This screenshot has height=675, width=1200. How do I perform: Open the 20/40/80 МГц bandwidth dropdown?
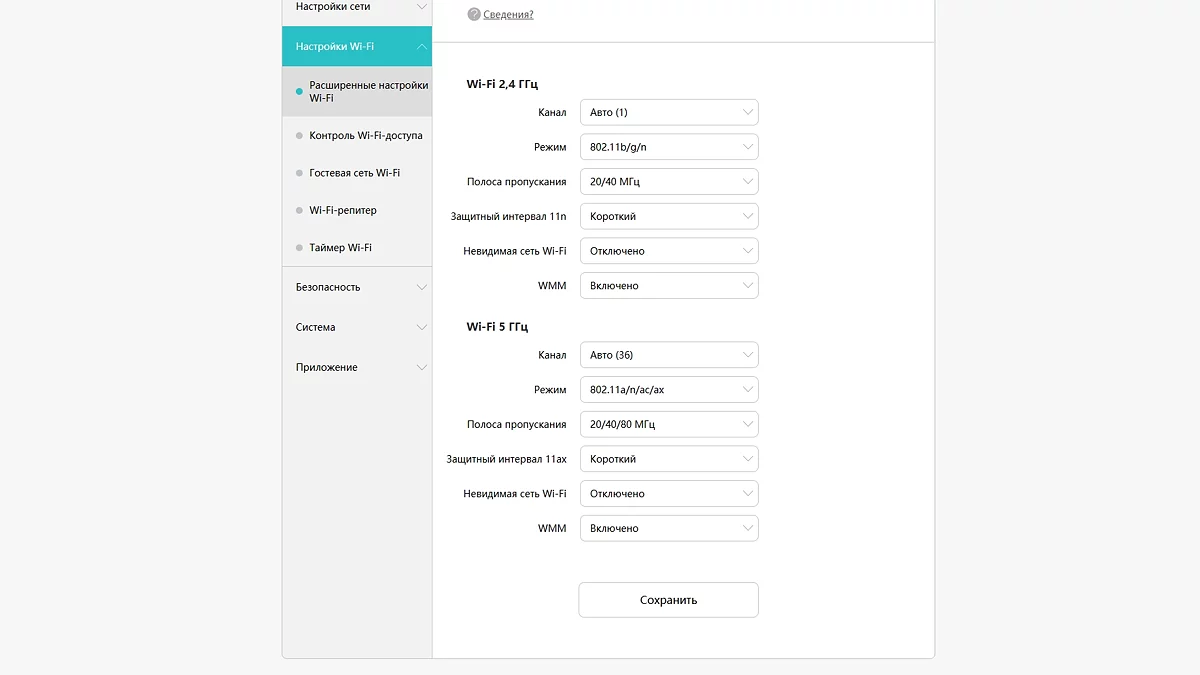pos(668,424)
